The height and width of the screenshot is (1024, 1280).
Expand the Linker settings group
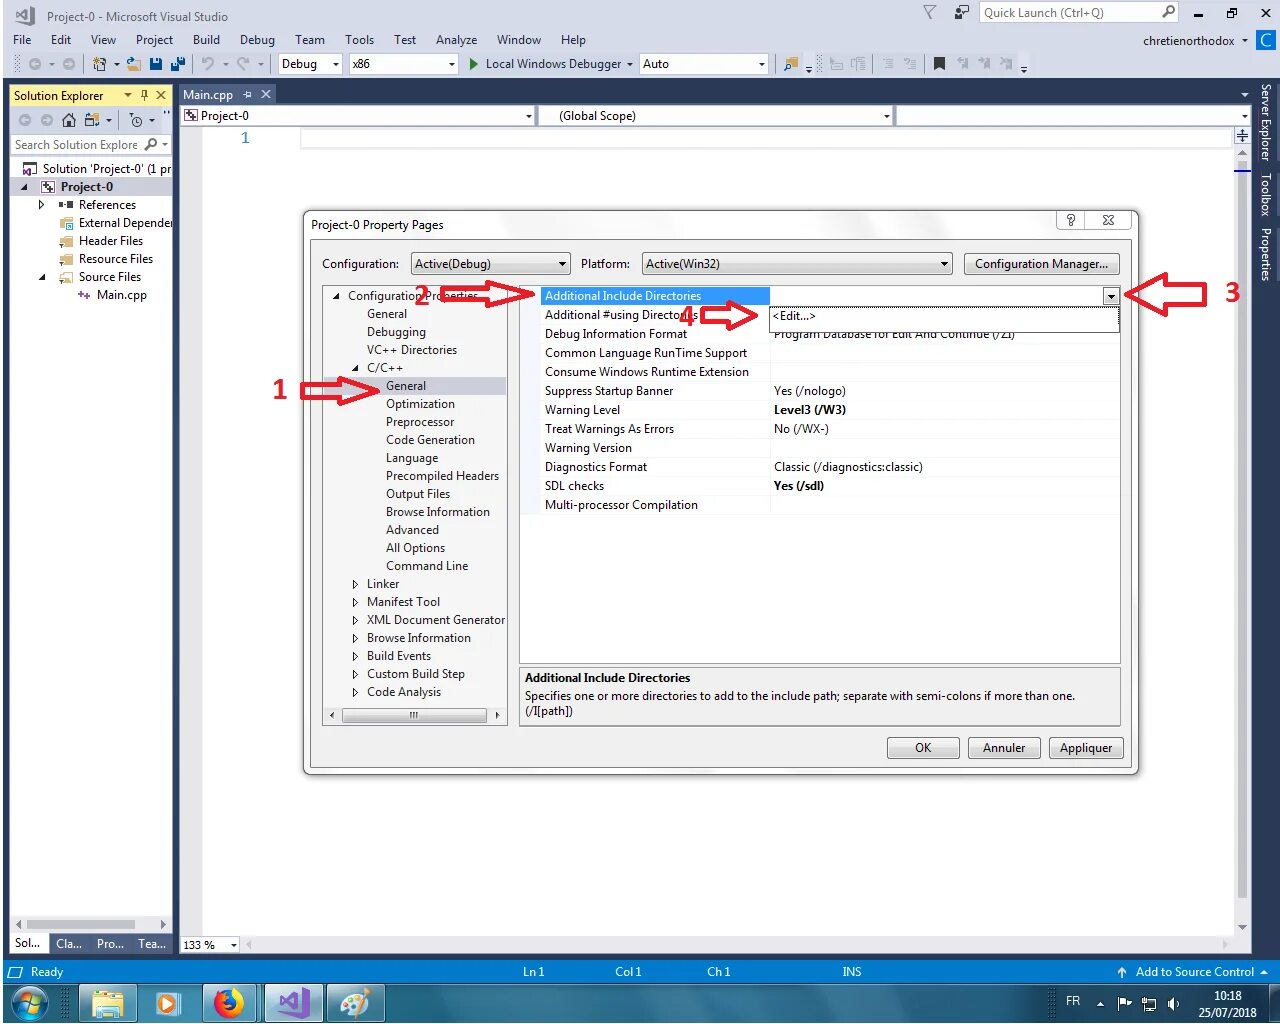click(355, 583)
